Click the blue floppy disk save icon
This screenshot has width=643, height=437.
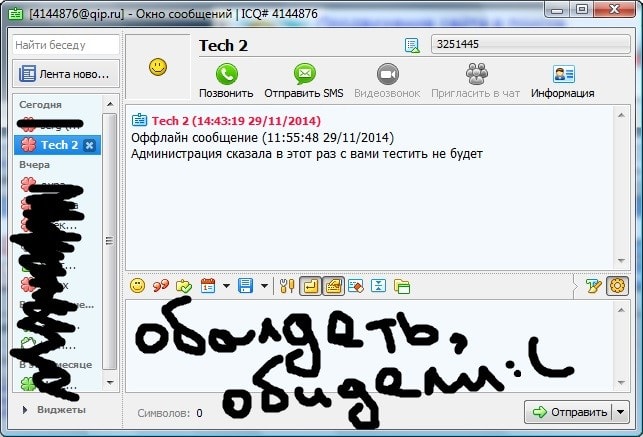tap(245, 286)
